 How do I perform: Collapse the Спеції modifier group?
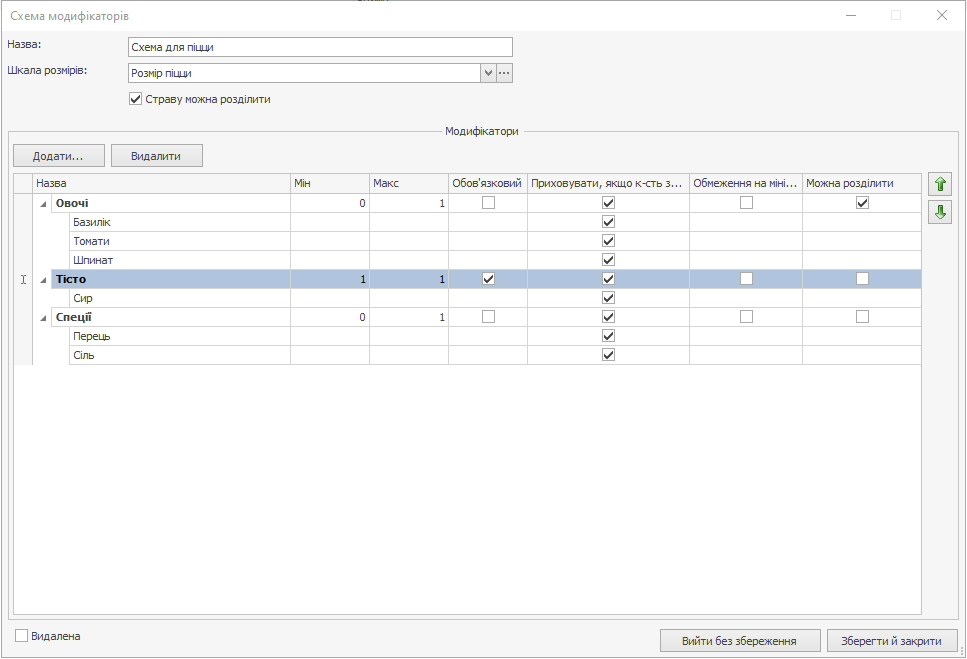(43, 318)
